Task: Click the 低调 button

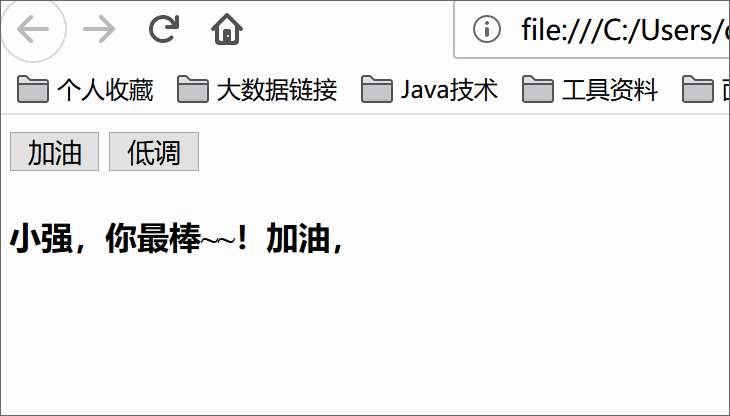Action: pyautogui.click(x=154, y=152)
